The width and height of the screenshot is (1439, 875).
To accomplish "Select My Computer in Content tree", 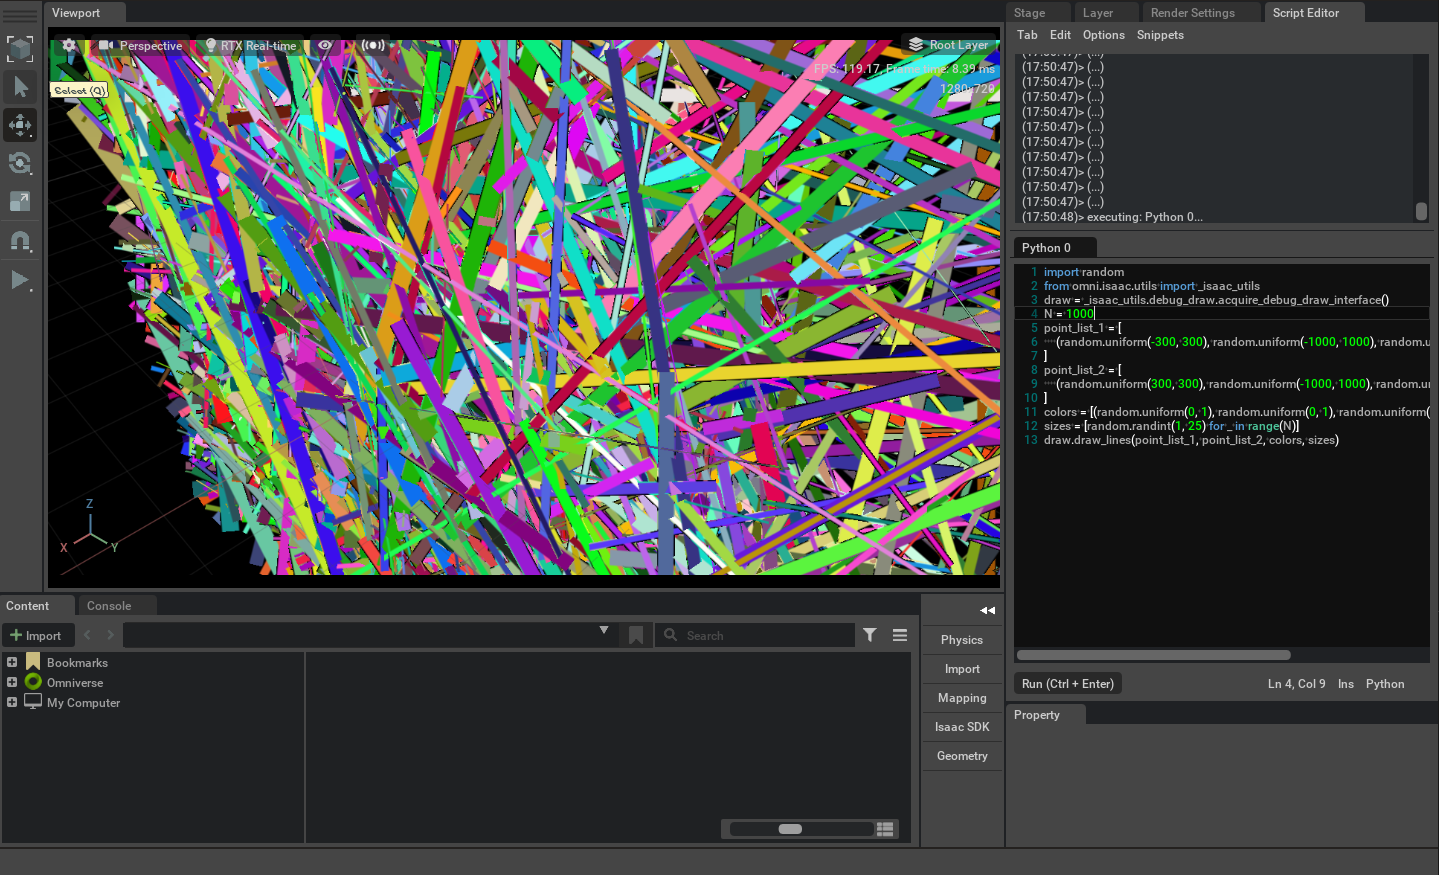I will [x=83, y=703].
